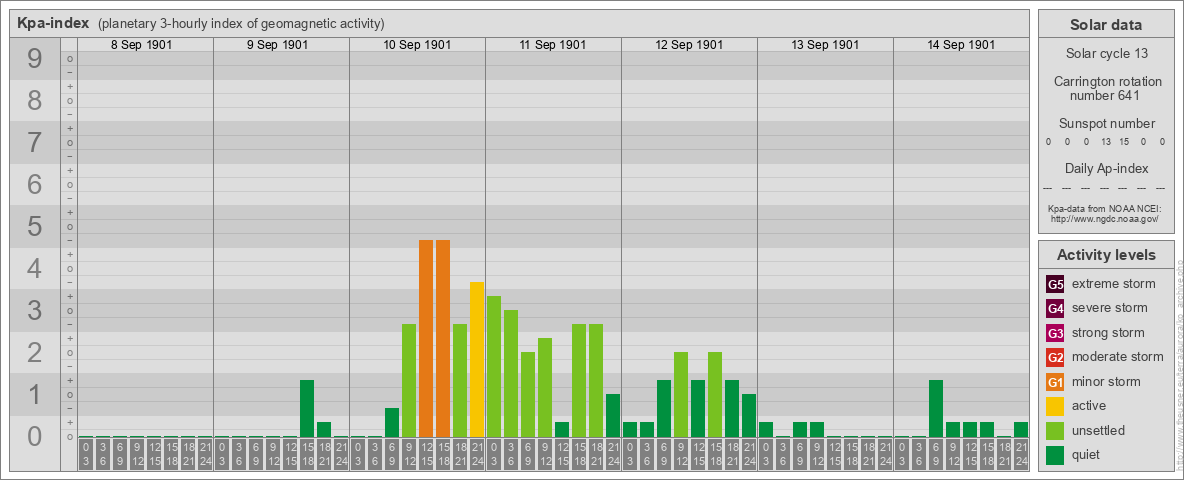Click the 'Daily Ap-index' label
Viewport: 1184px width, 480px height.
(x=1106, y=168)
